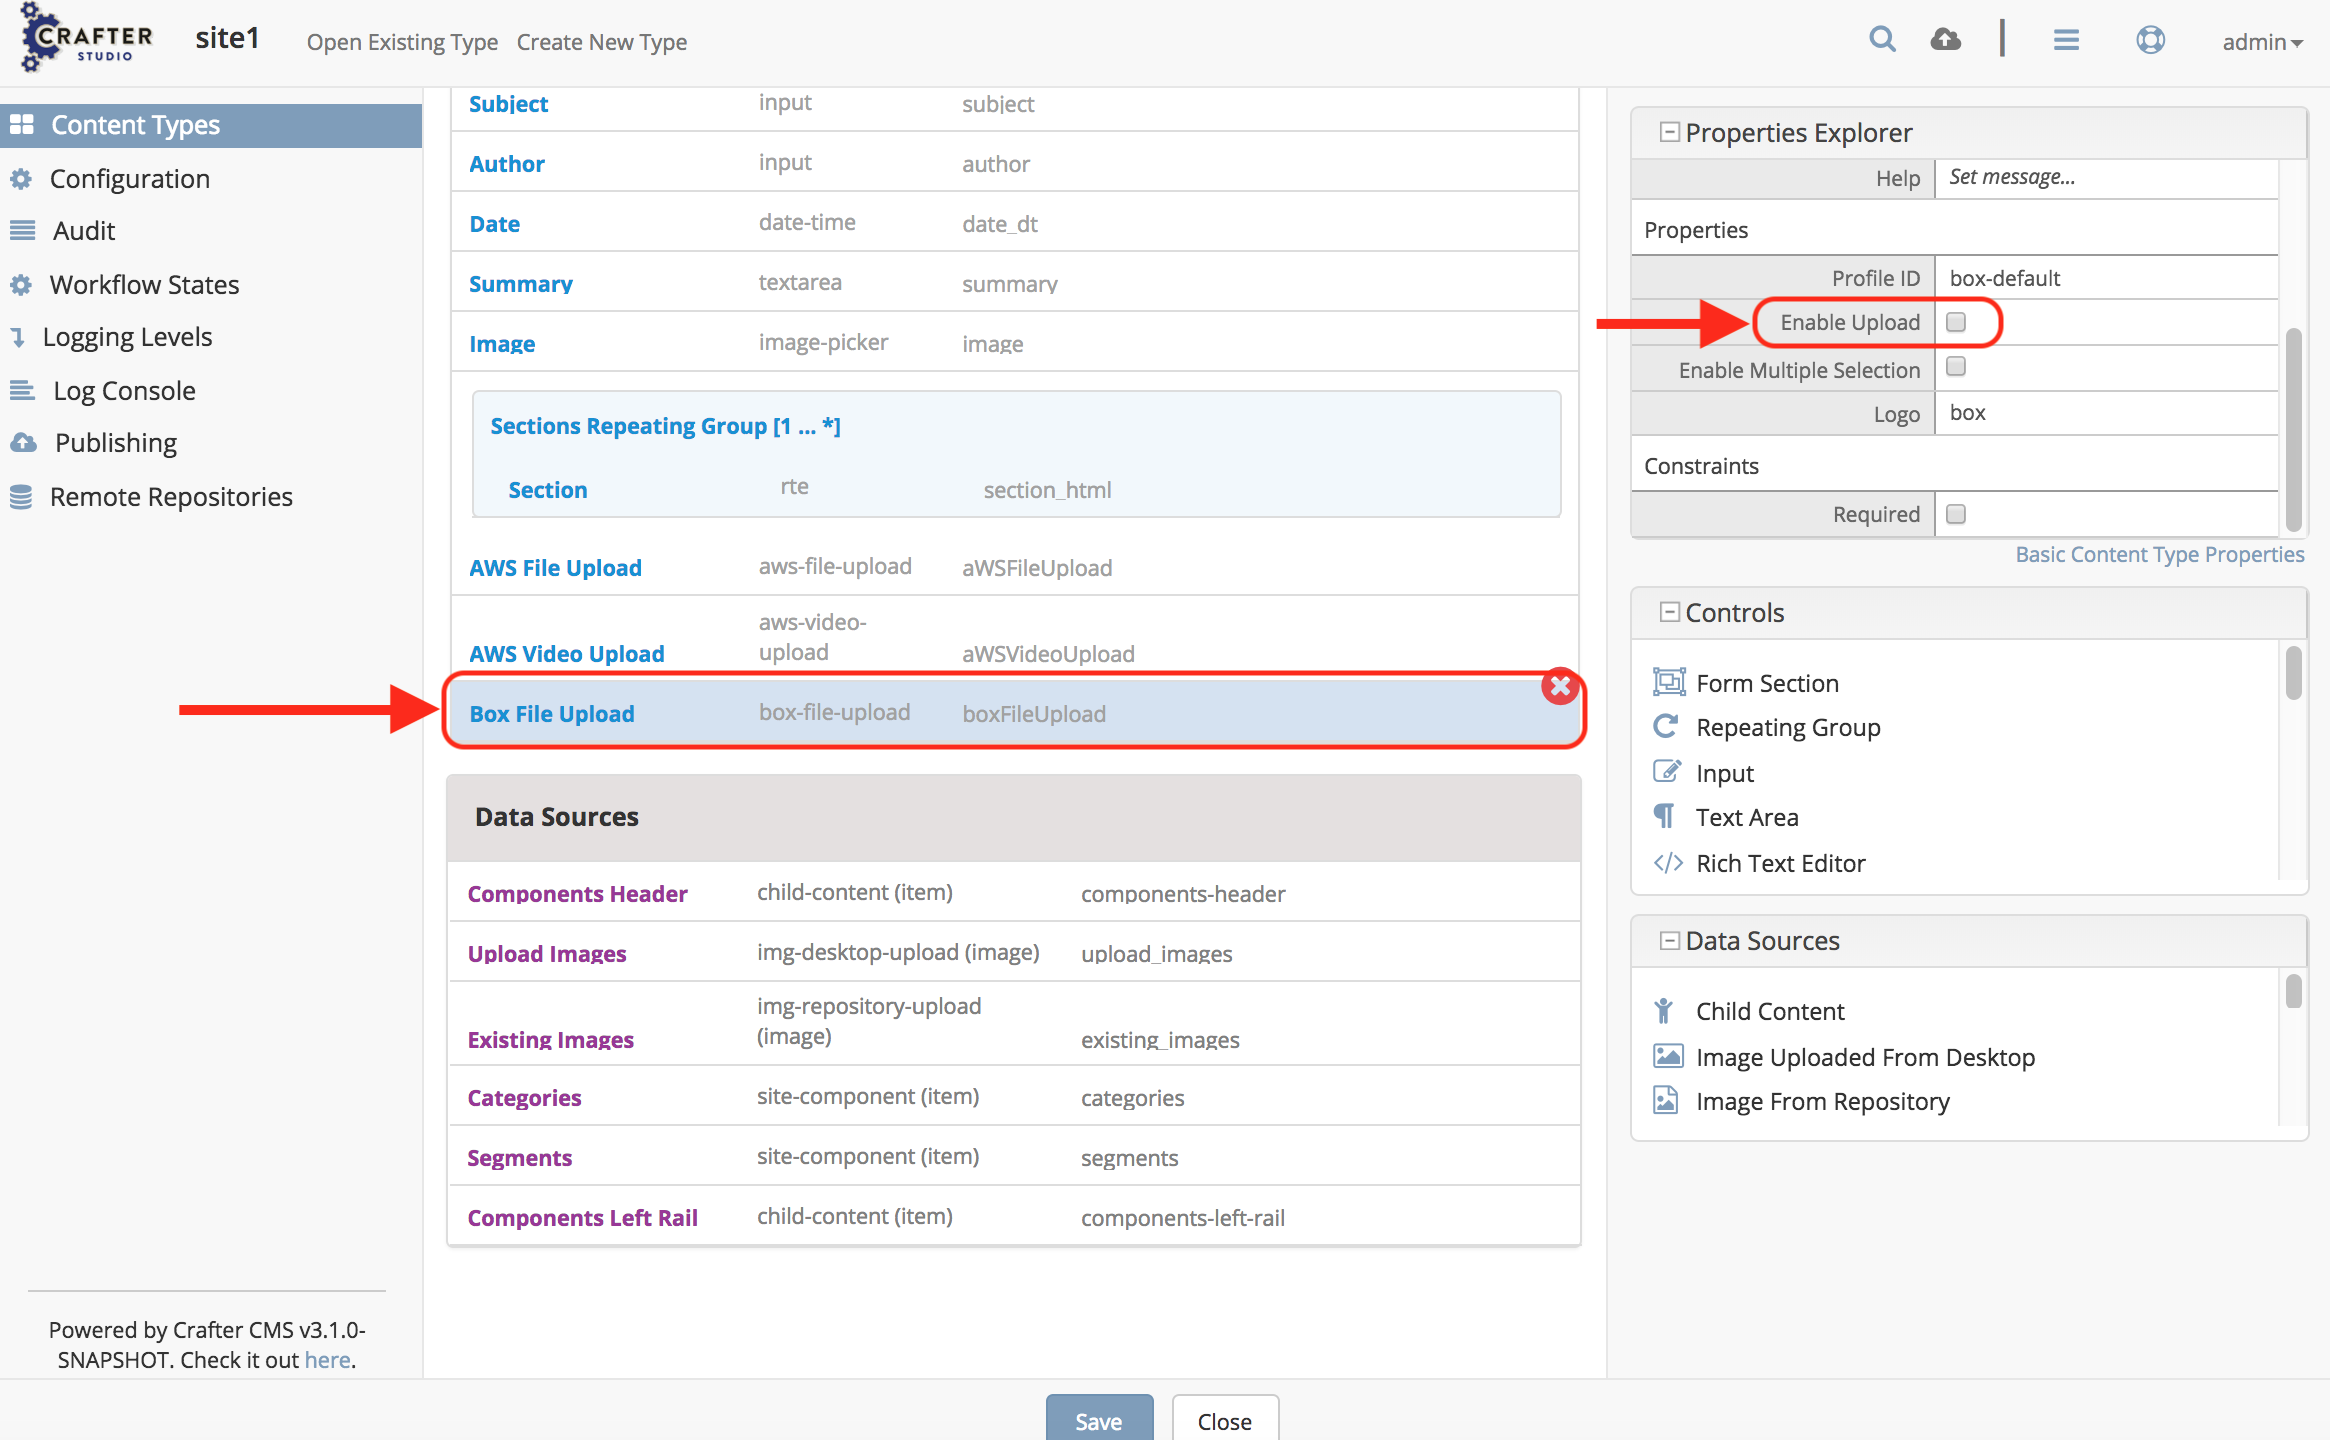Save the content type changes

[x=1098, y=1420]
